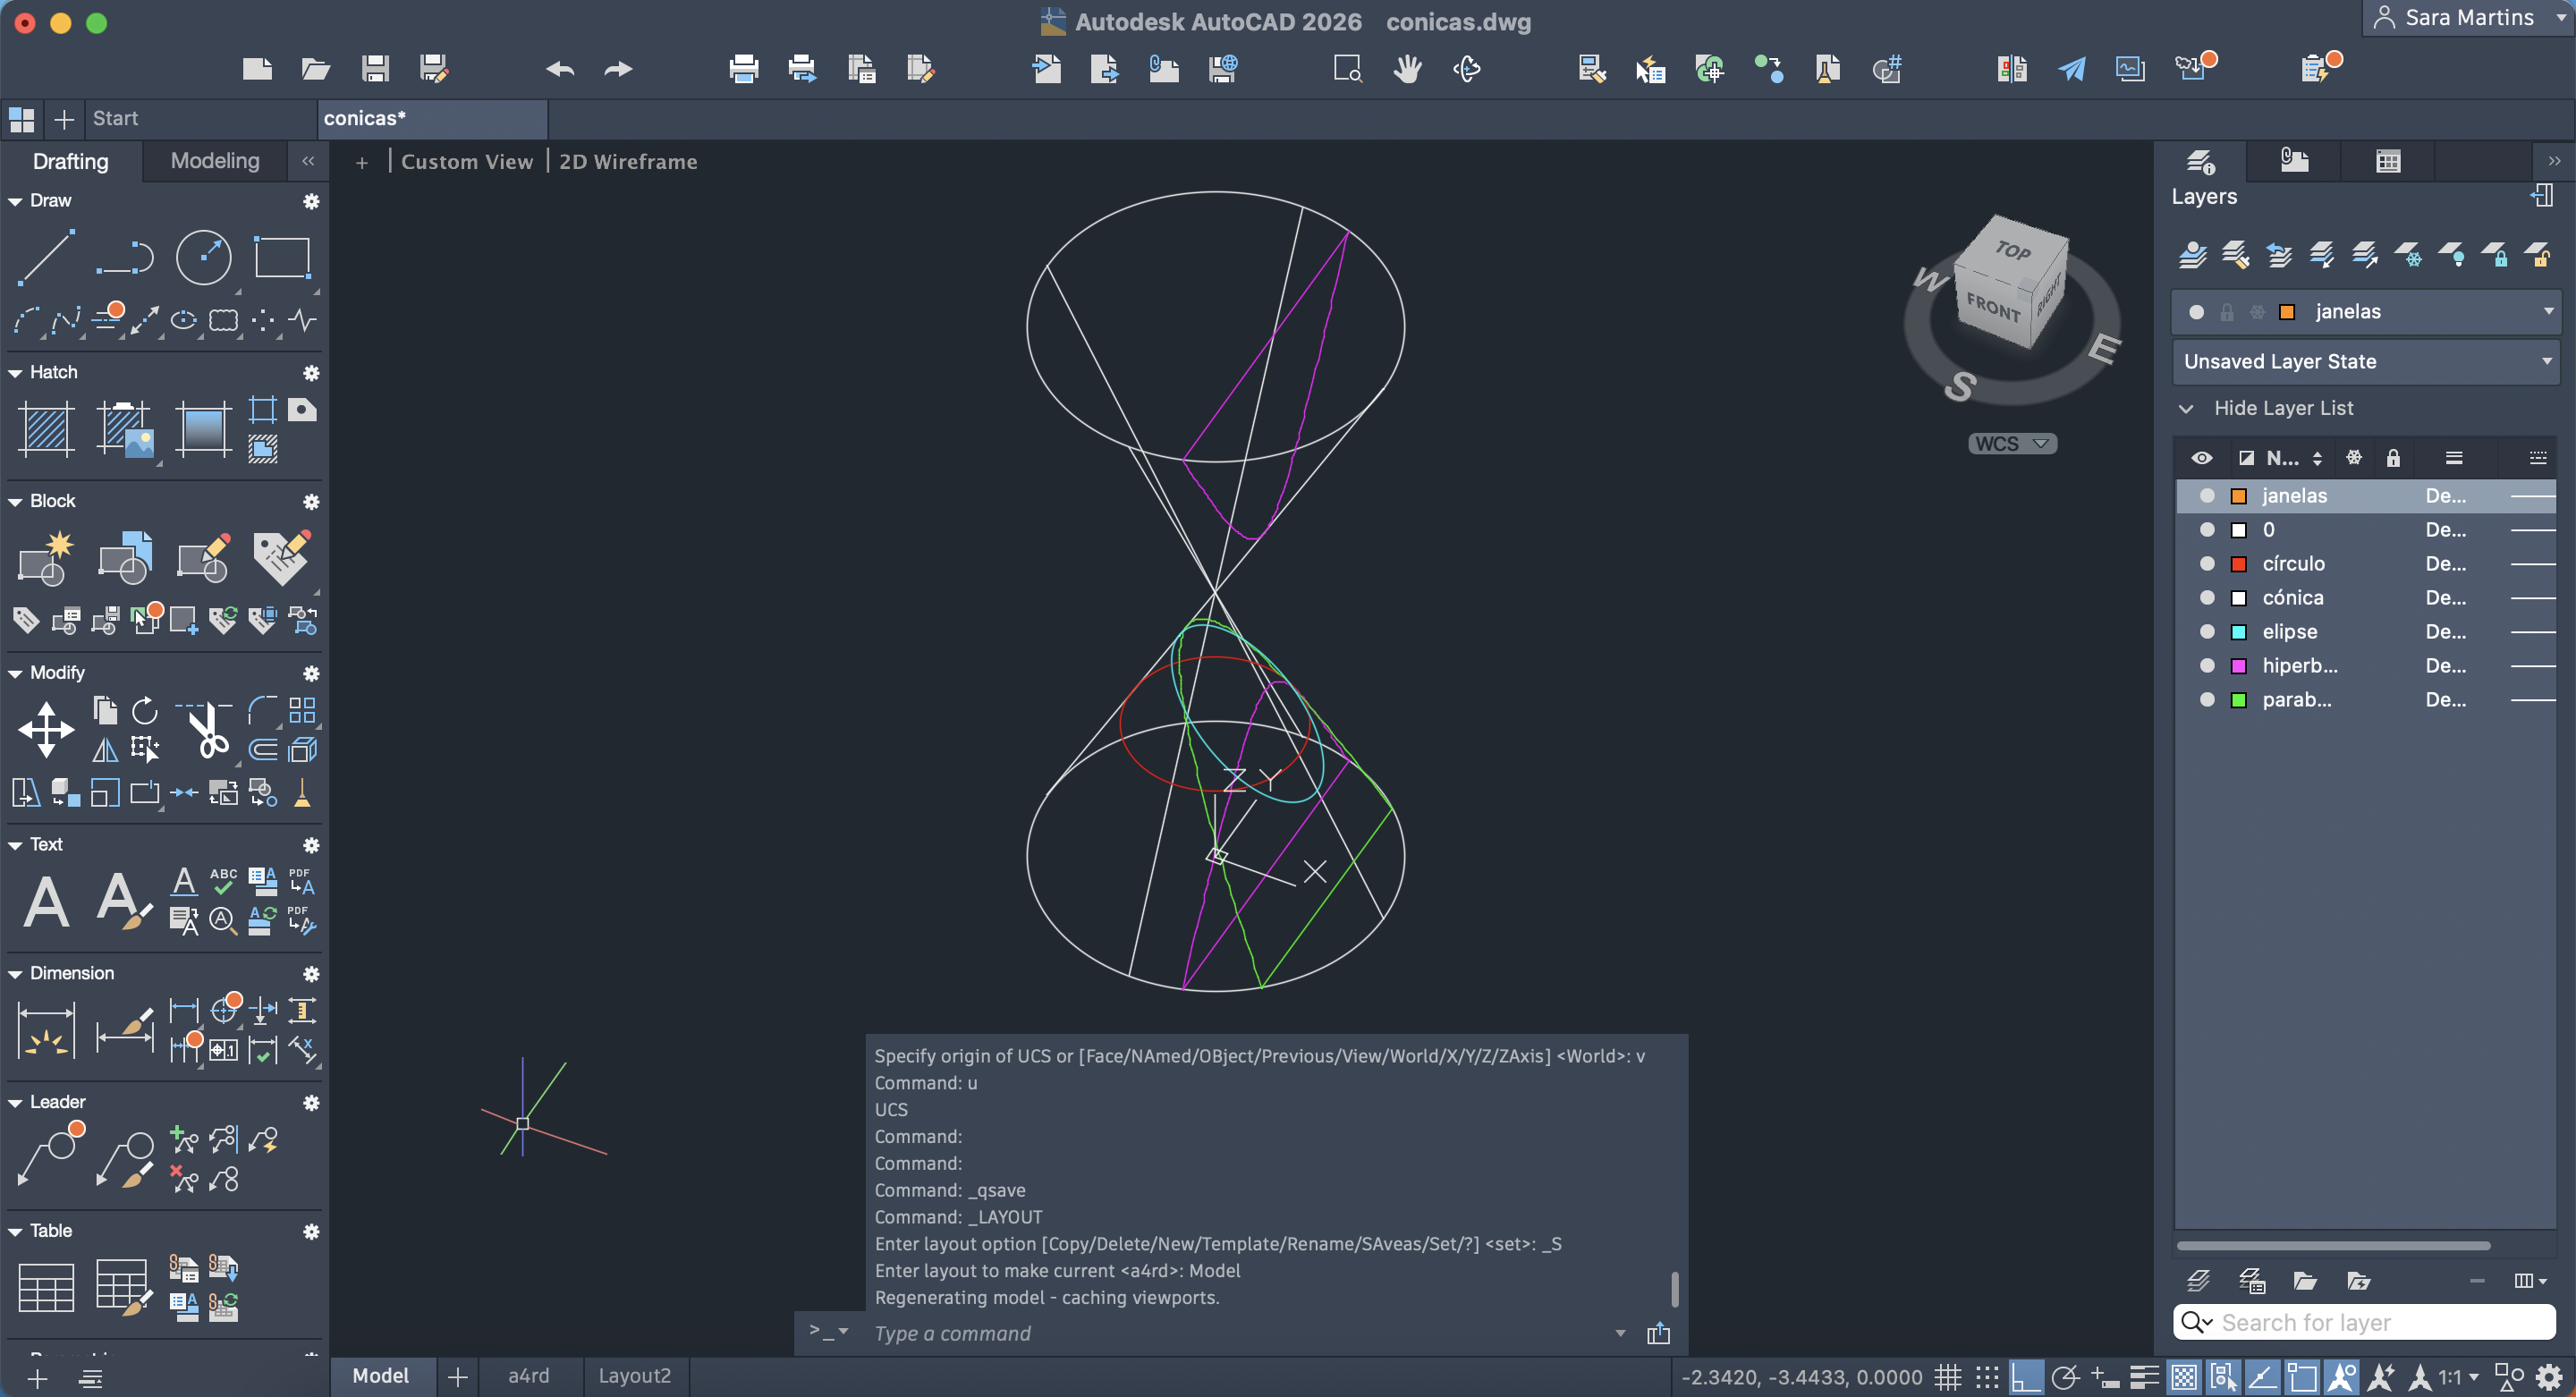Toggle visibility of elipse layer
The width and height of the screenshot is (2576, 1397).
[2207, 632]
